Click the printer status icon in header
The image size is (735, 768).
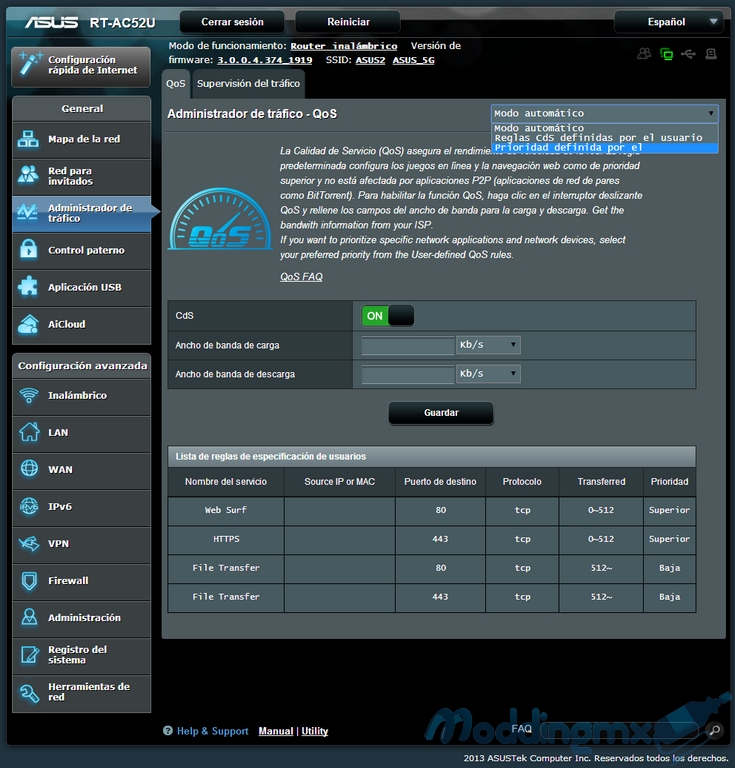tap(711, 53)
